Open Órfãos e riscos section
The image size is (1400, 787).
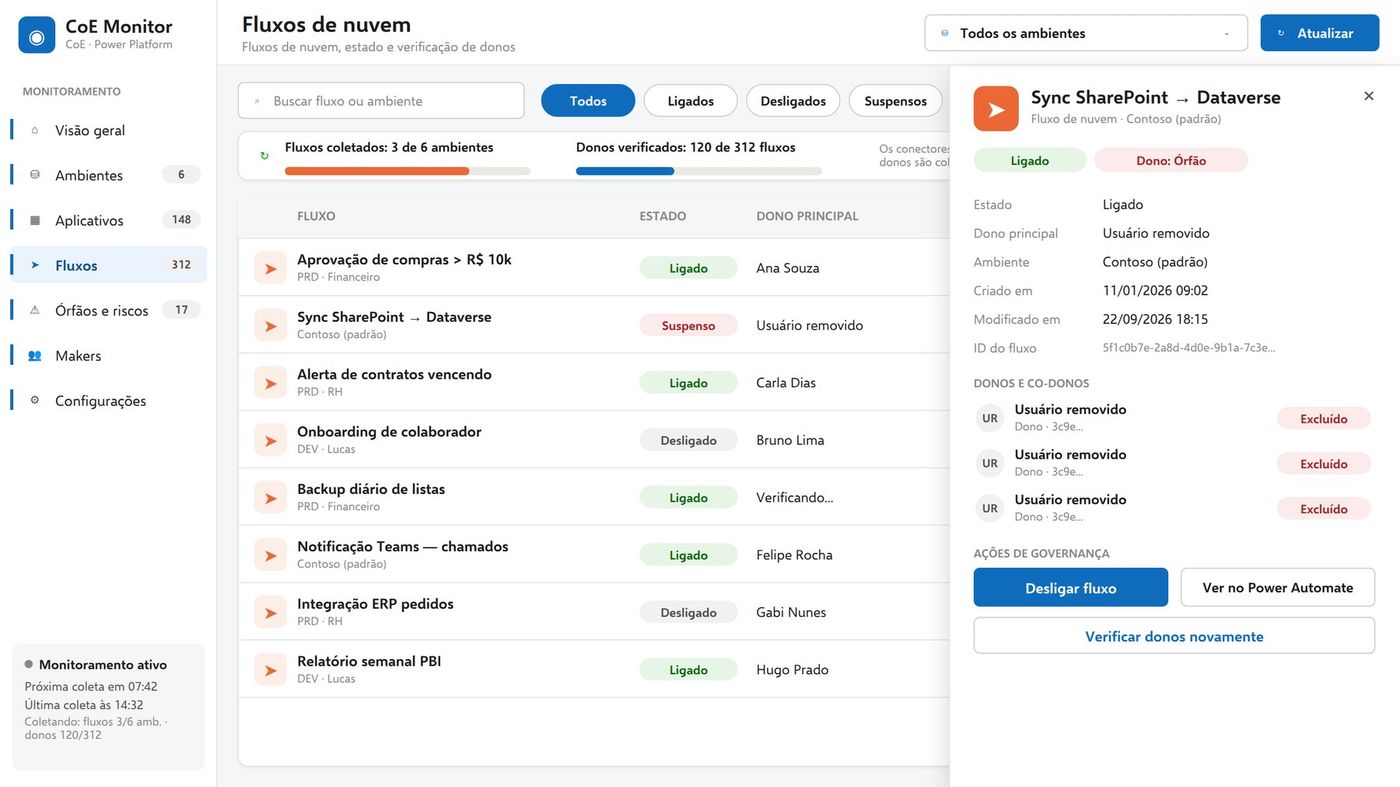coord(108,310)
